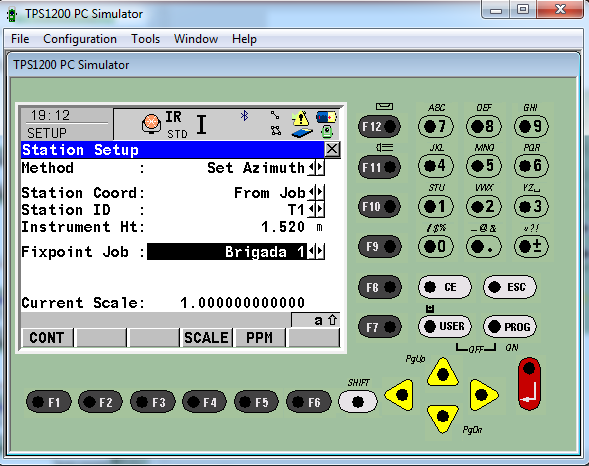Click the numeric key 1 STU

tap(436, 206)
